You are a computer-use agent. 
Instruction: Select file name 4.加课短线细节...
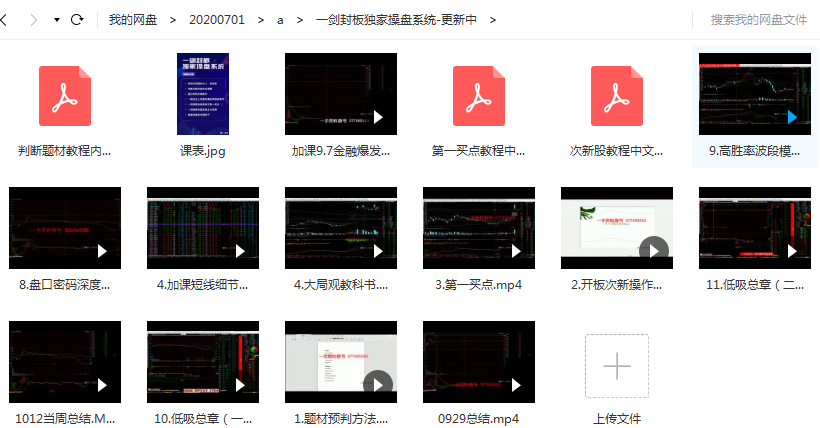point(203,285)
